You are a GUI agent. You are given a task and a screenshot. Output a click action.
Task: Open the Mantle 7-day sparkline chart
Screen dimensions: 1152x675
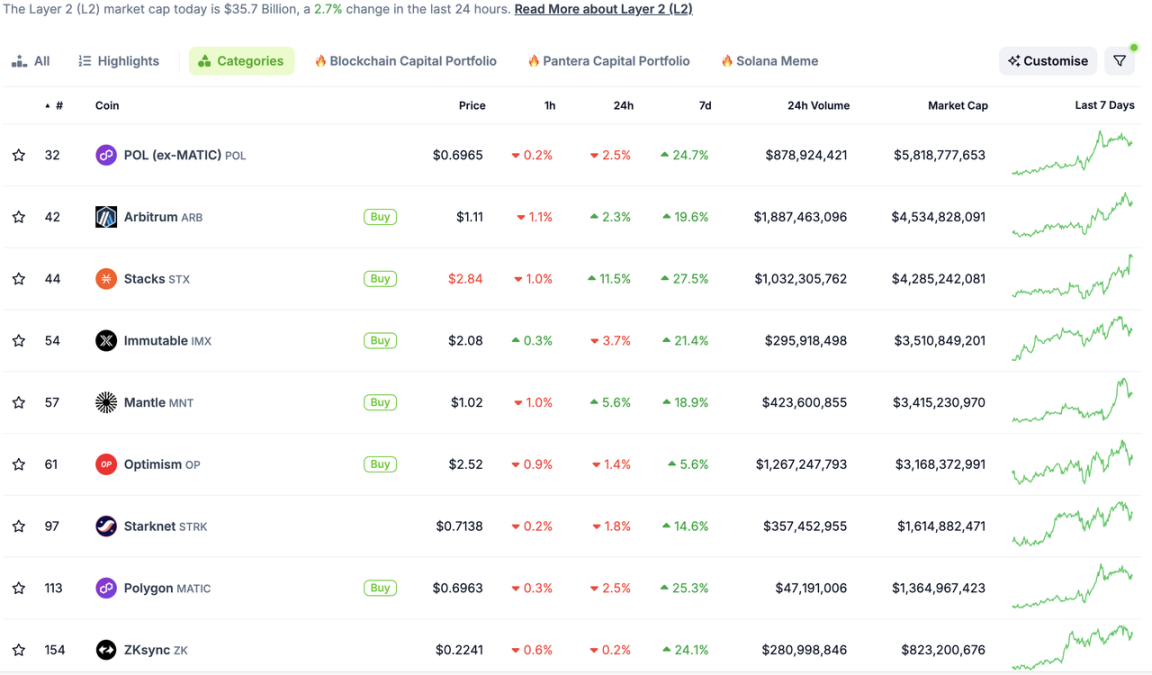(1072, 403)
